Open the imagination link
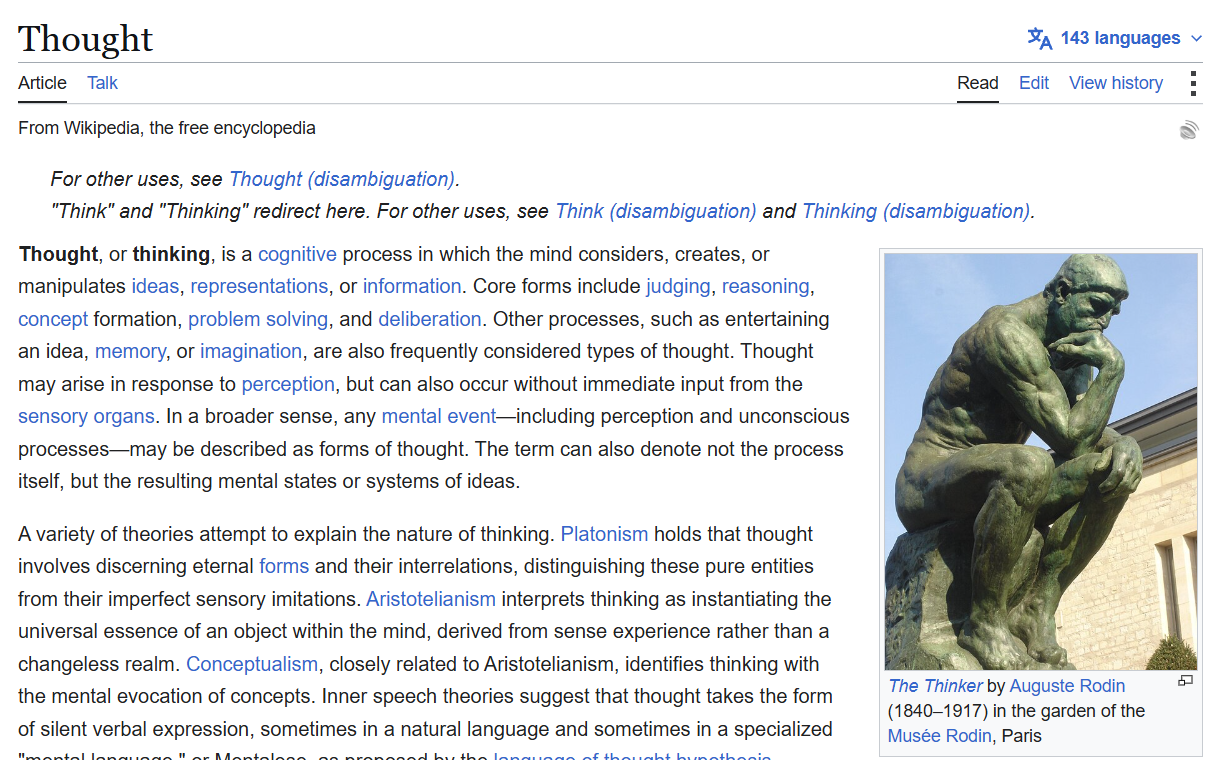The height and width of the screenshot is (760, 1206). (x=251, y=351)
